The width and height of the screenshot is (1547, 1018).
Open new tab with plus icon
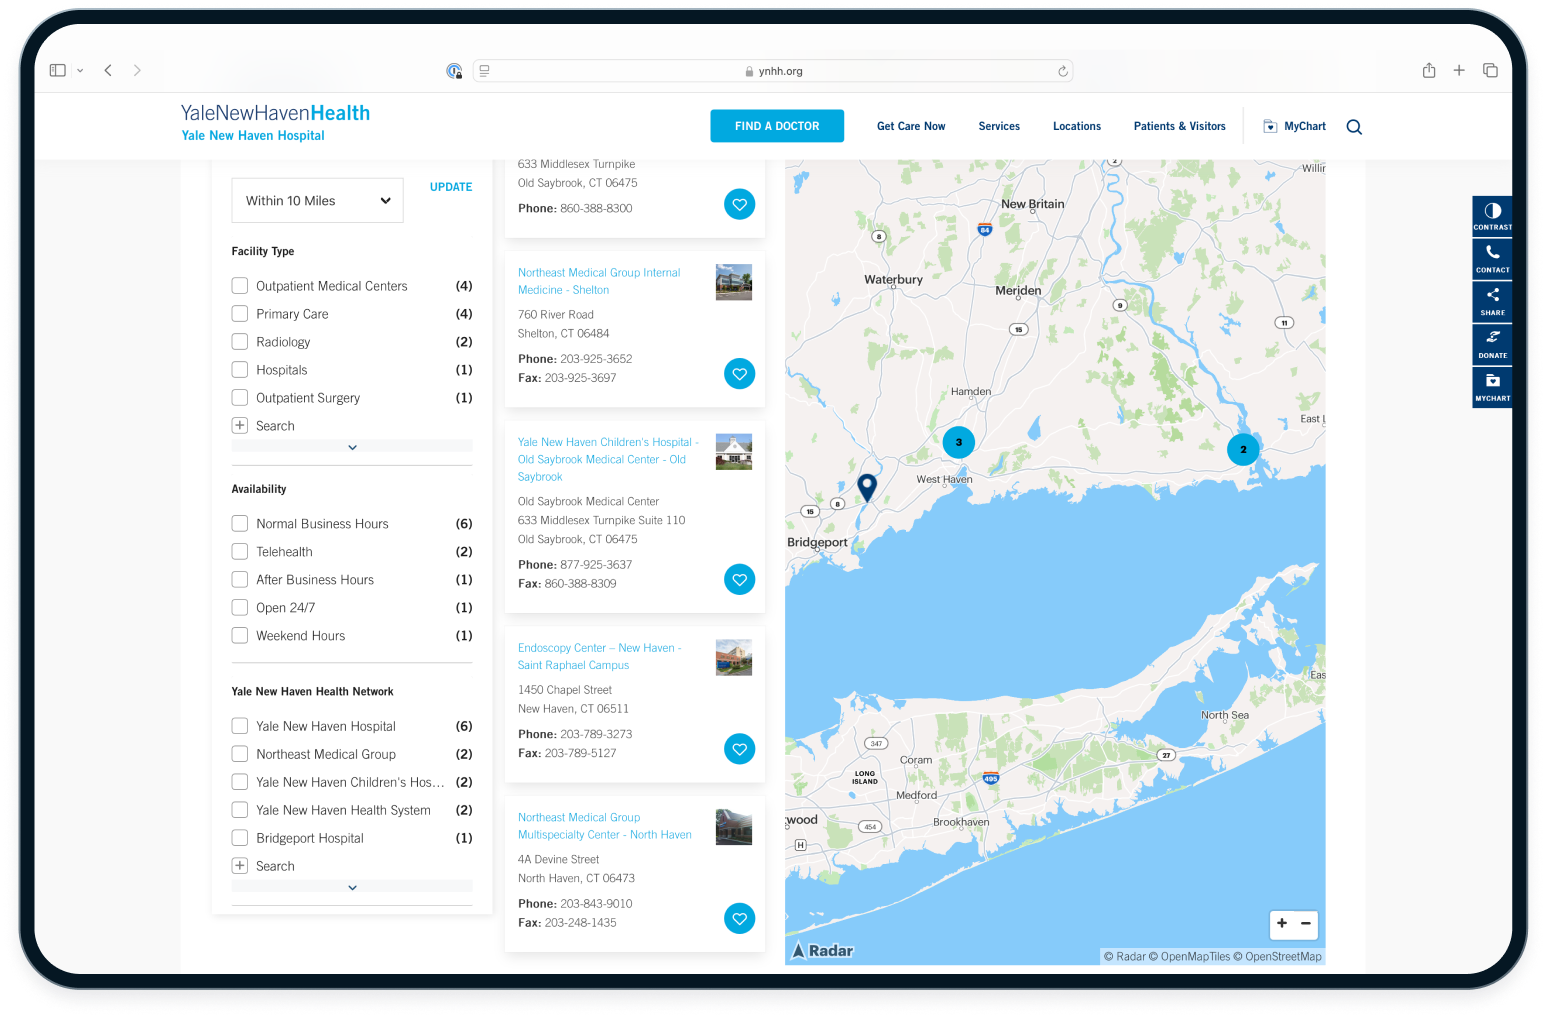[1459, 70]
